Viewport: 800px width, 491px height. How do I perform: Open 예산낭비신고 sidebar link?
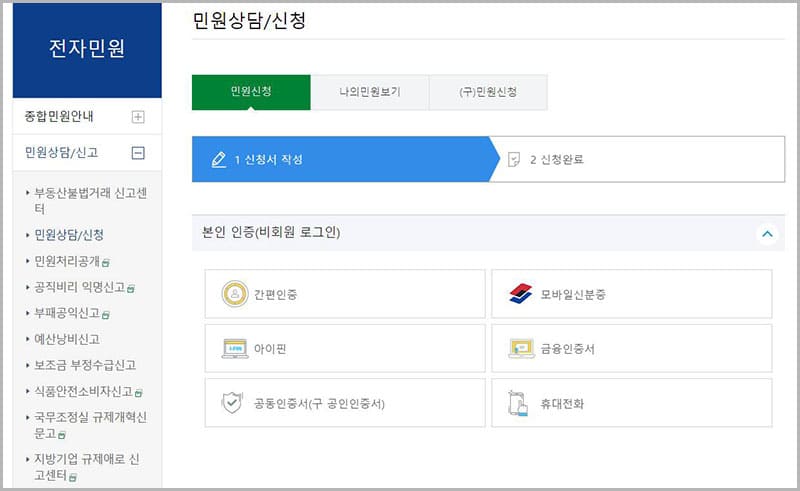point(67,339)
